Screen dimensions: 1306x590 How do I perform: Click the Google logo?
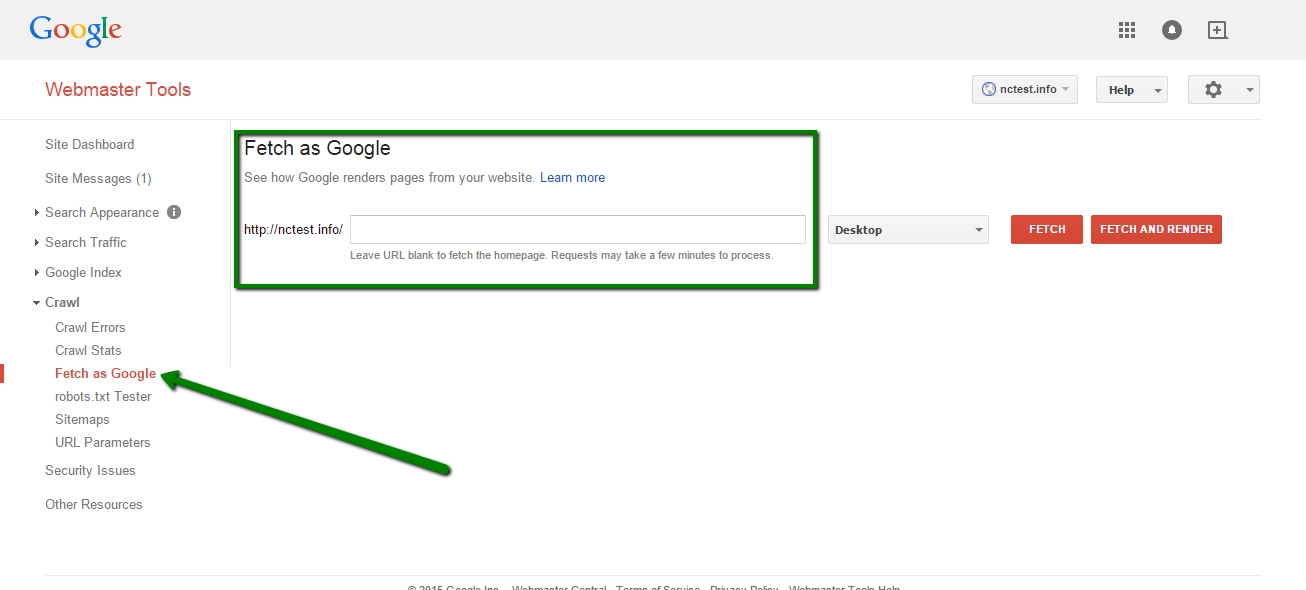coord(75,30)
